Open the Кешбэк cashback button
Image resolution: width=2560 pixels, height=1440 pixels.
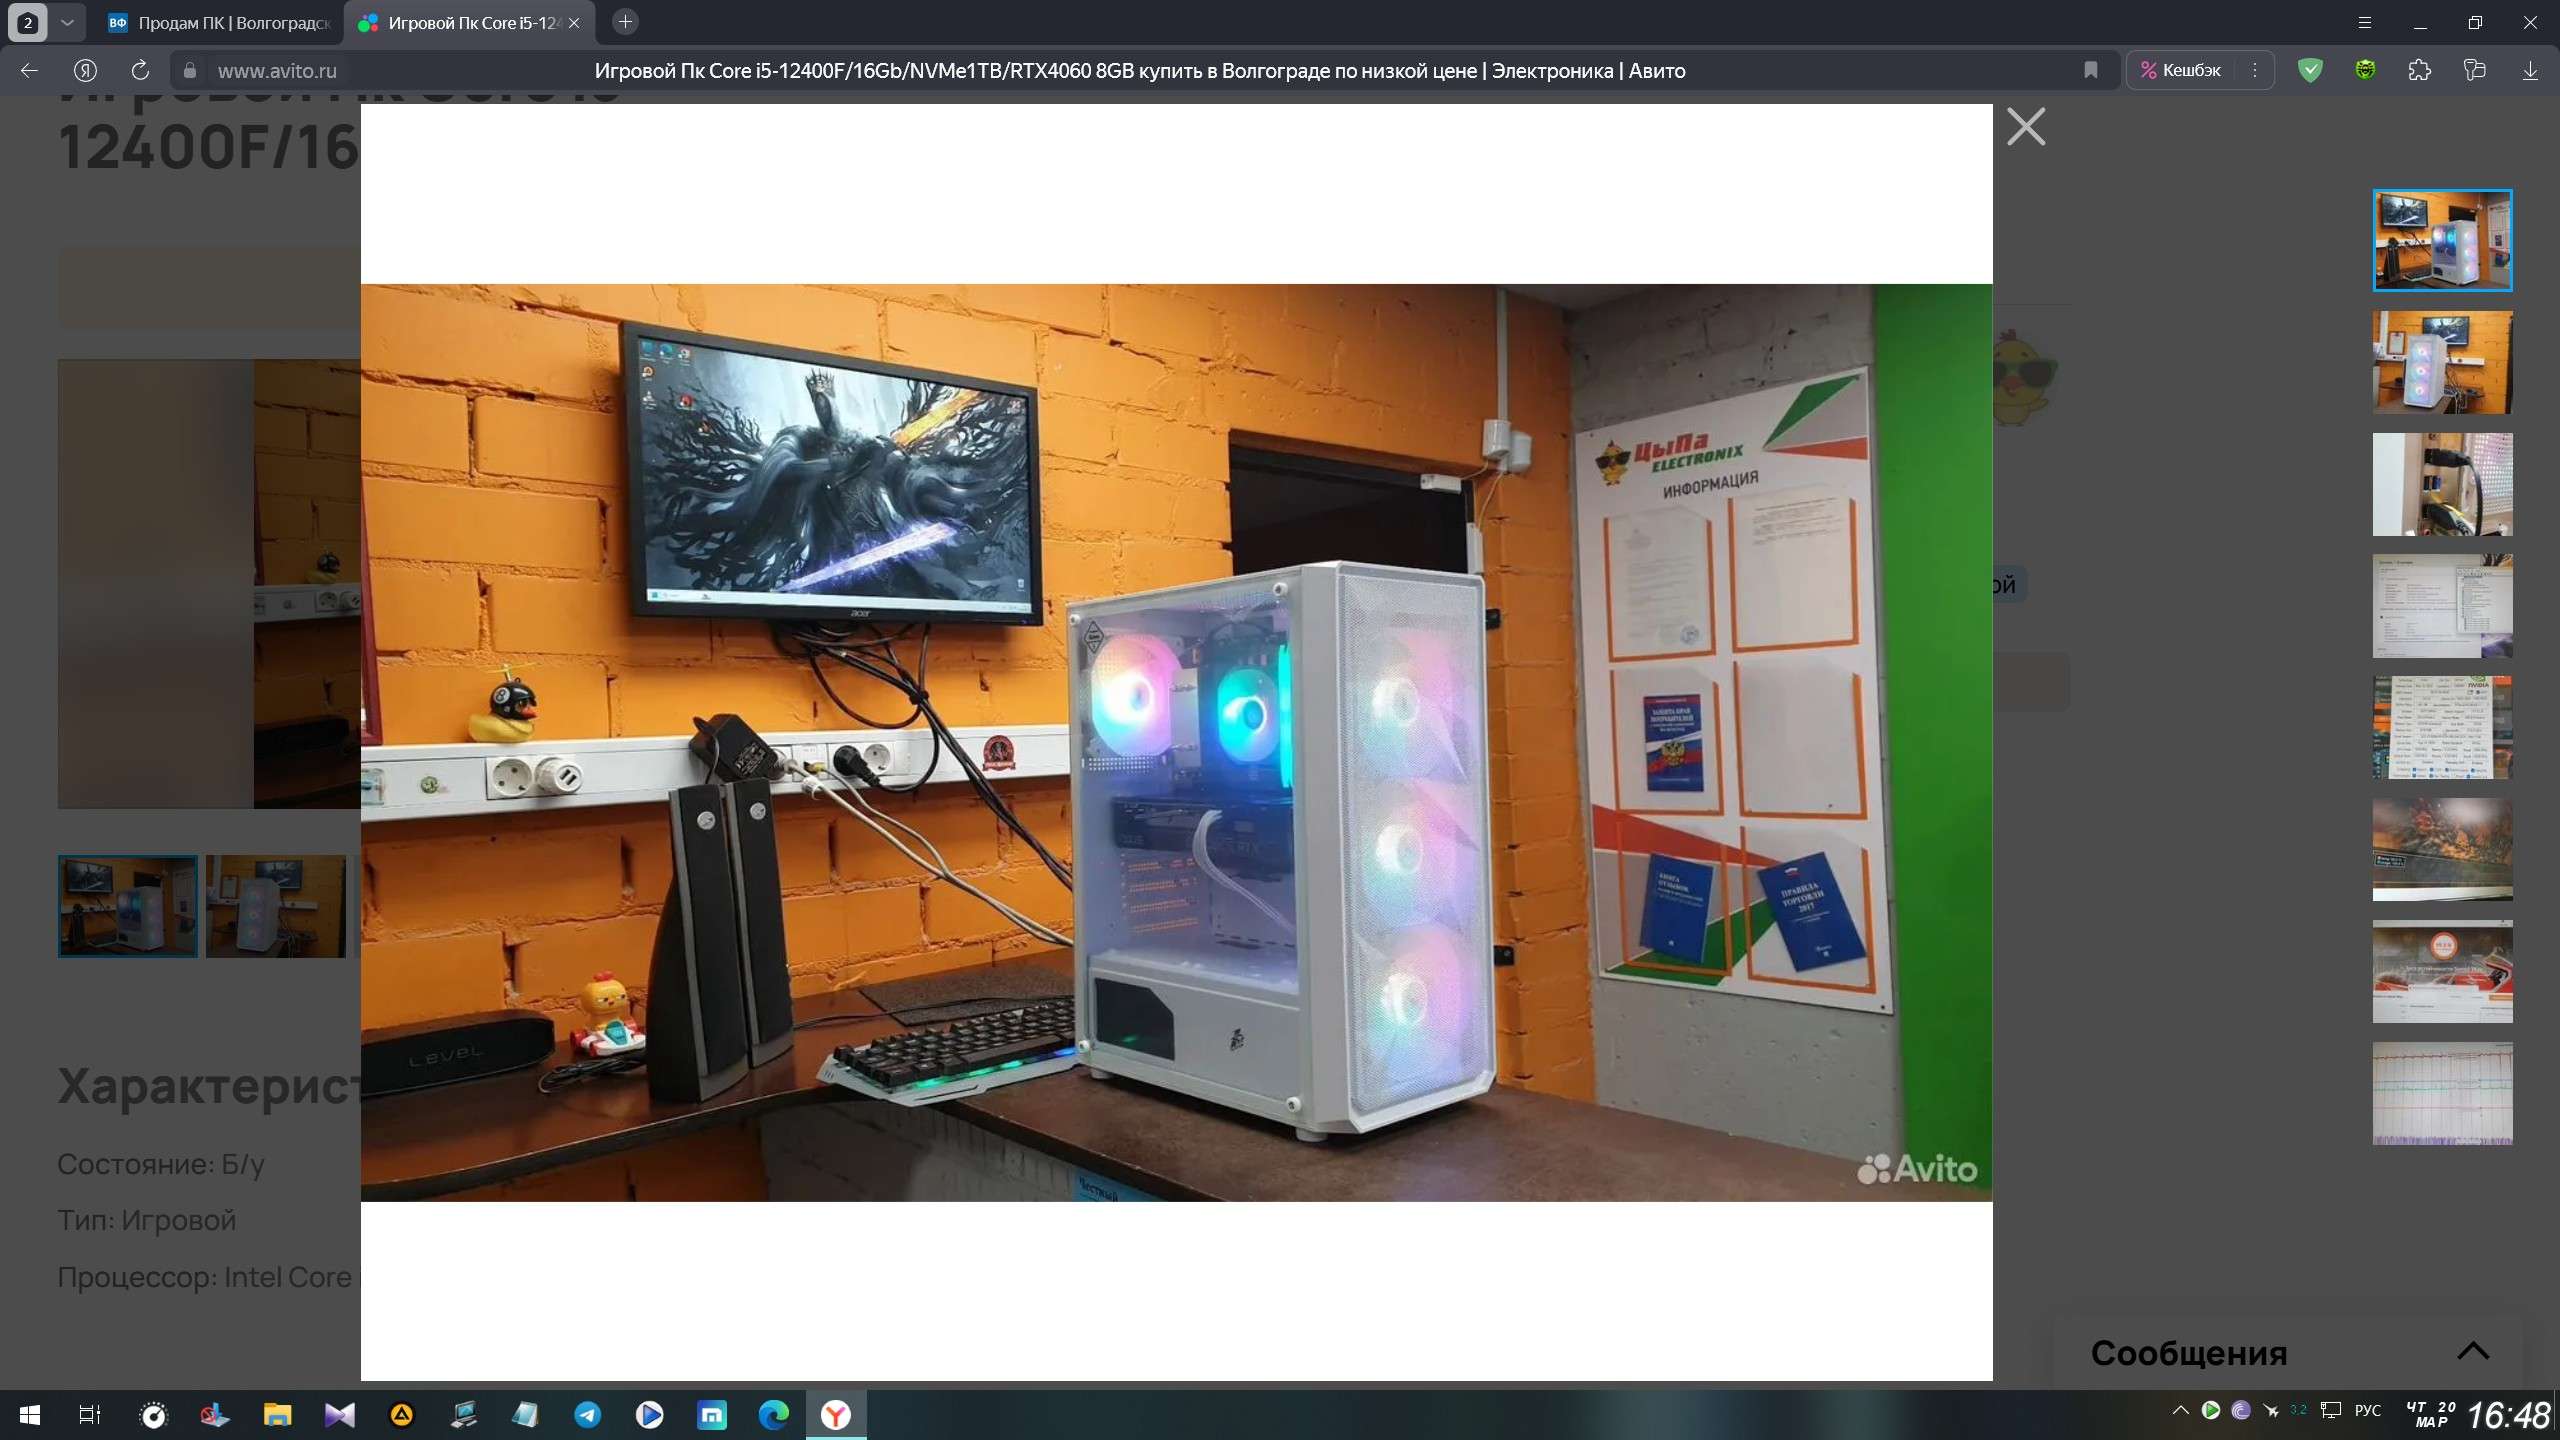(x=2181, y=70)
